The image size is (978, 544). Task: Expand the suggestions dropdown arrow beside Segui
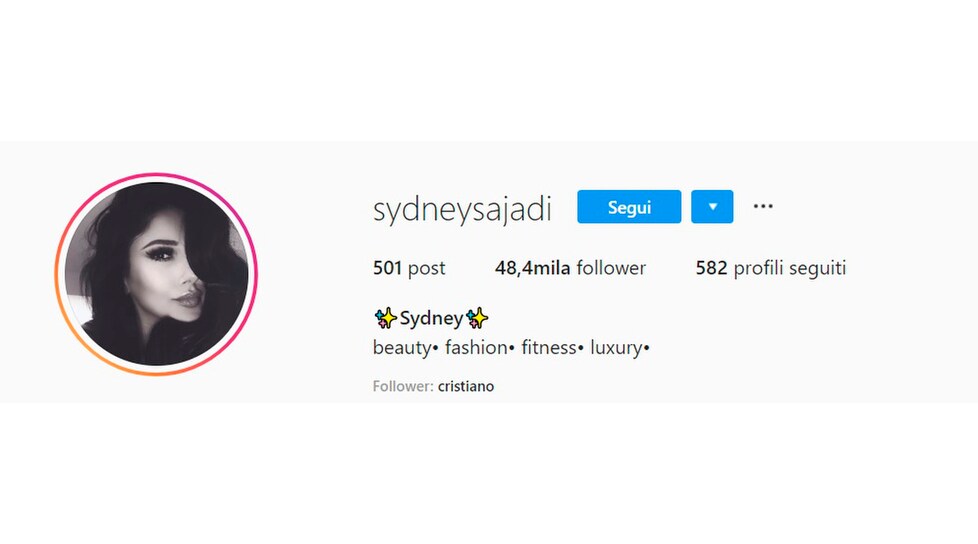coord(712,206)
